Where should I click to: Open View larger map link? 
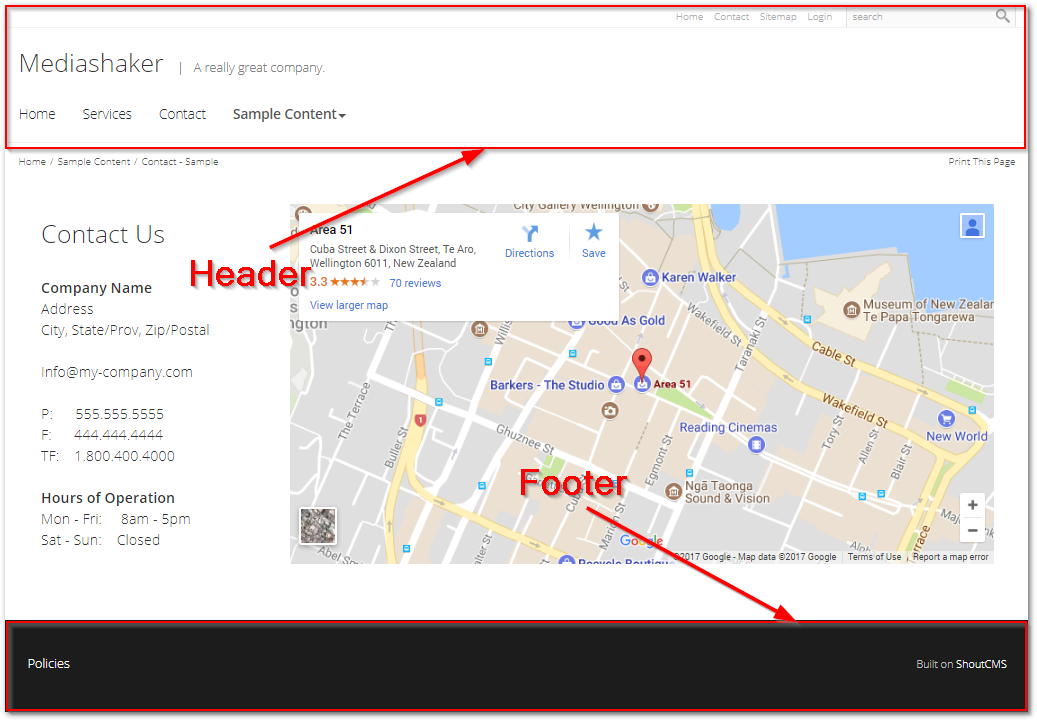[349, 305]
